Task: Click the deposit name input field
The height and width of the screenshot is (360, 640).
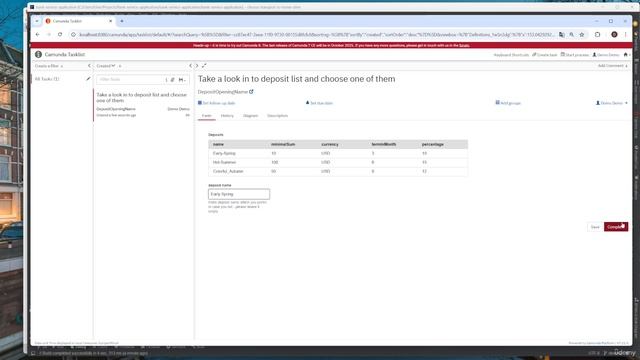Action: click(239, 194)
